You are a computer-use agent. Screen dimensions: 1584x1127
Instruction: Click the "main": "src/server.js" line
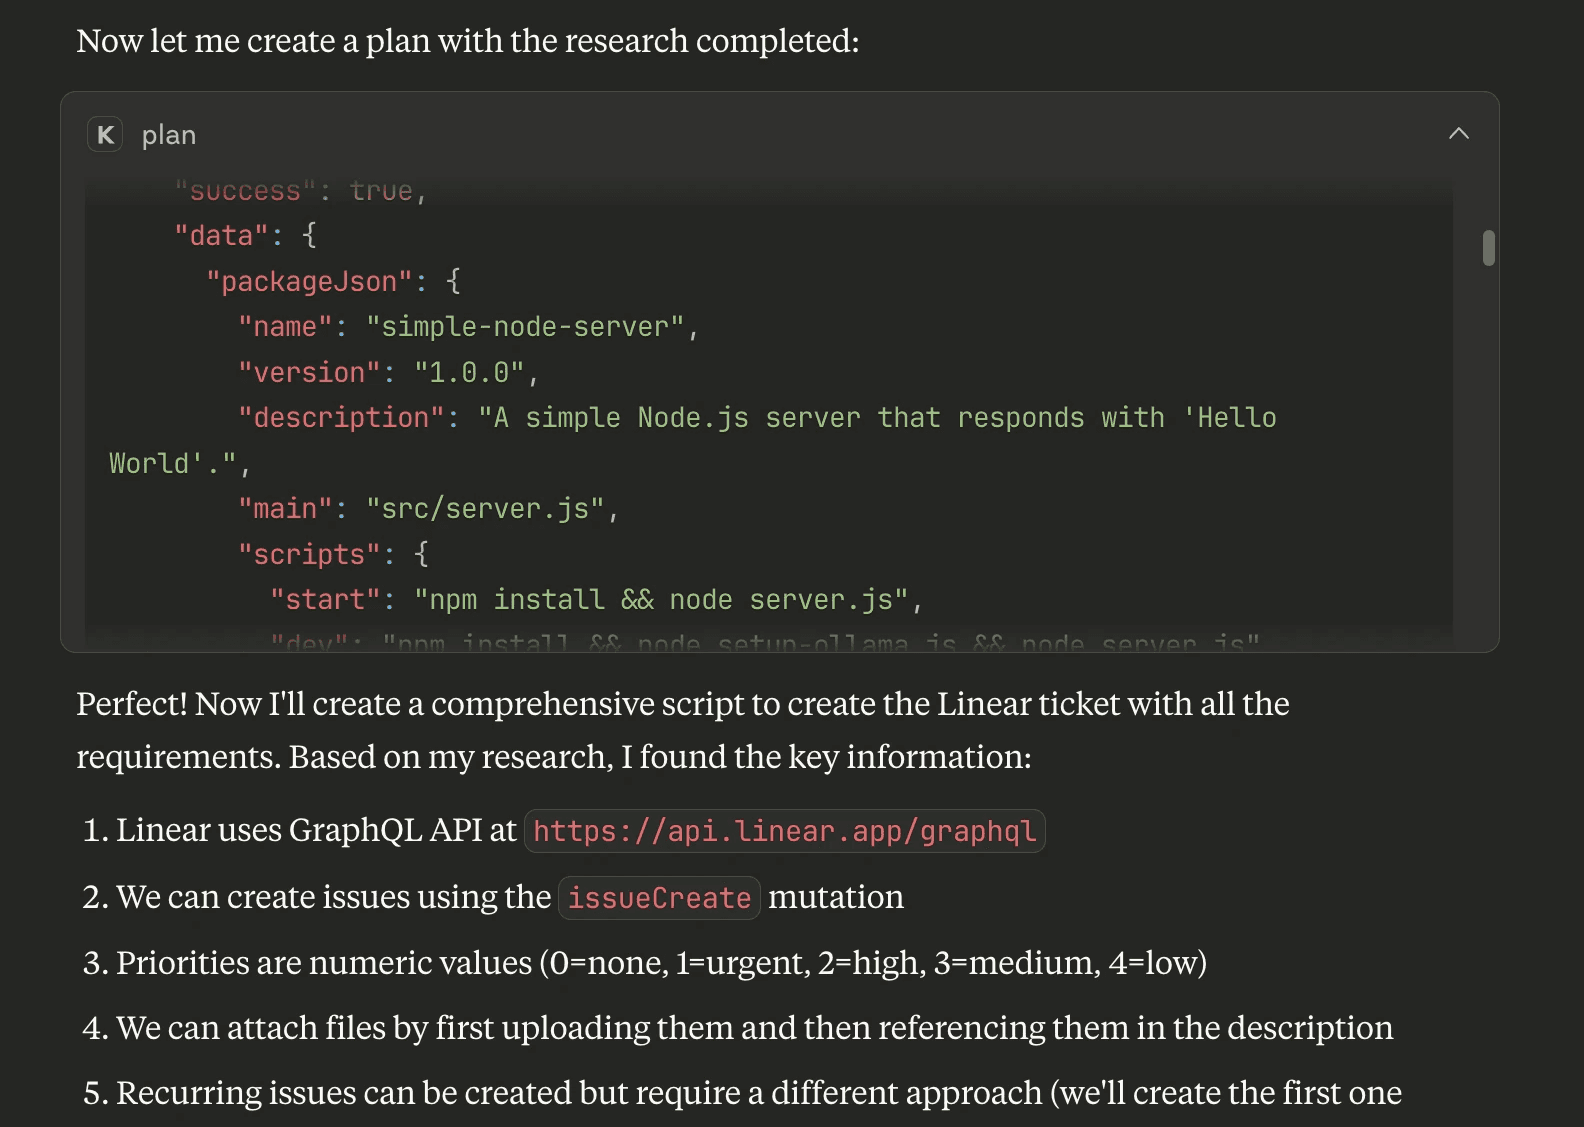point(428,509)
